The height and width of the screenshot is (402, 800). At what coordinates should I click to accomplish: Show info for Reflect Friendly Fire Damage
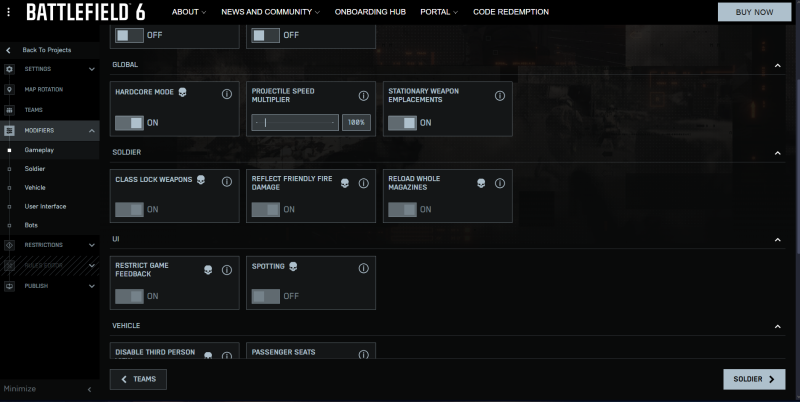tap(363, 183)
